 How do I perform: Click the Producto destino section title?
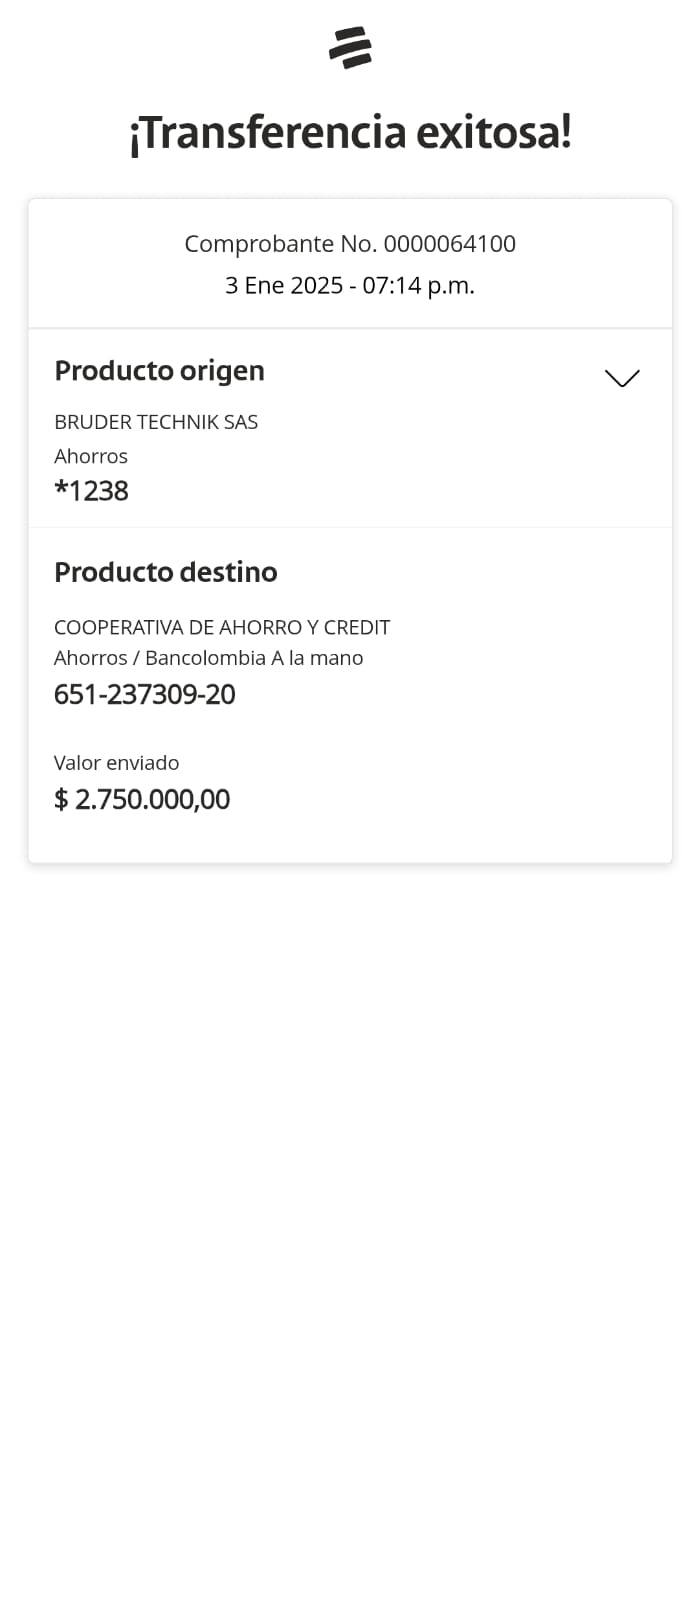point(165,572)
